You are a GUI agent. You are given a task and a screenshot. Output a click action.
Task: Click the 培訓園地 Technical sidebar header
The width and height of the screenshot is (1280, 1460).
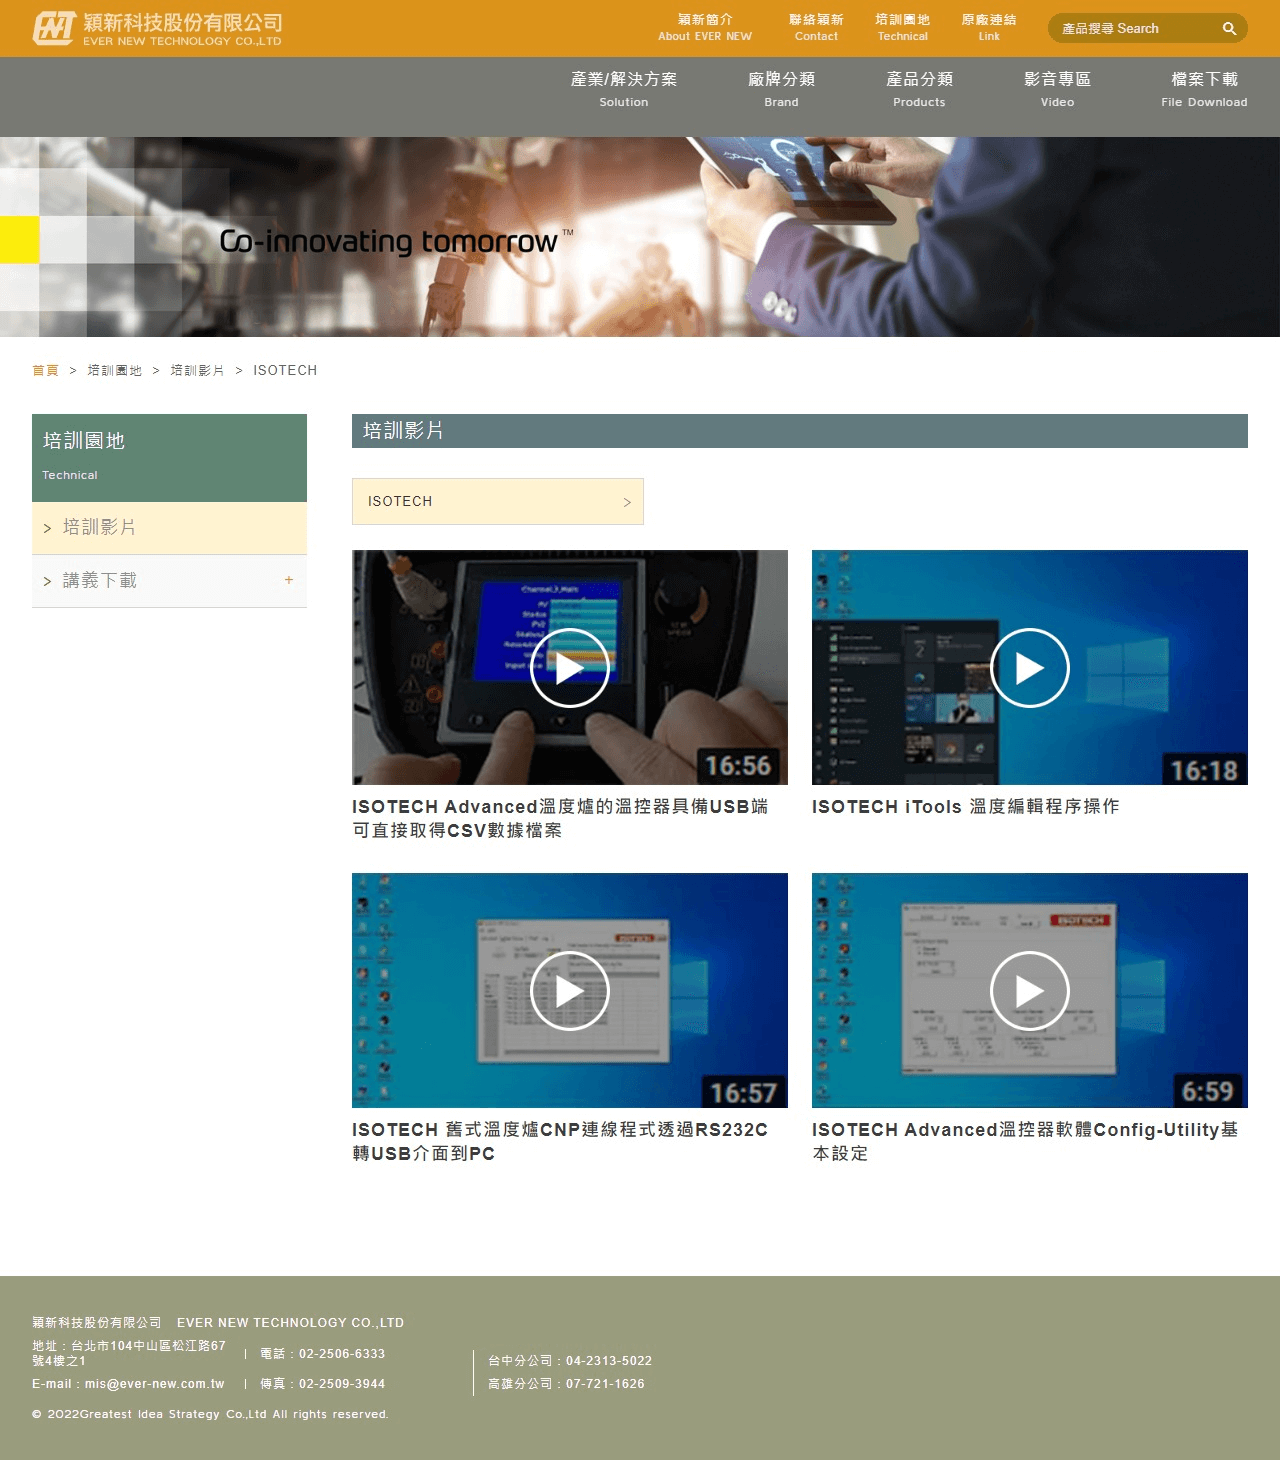pyautogui.click(x=169, y=458)
